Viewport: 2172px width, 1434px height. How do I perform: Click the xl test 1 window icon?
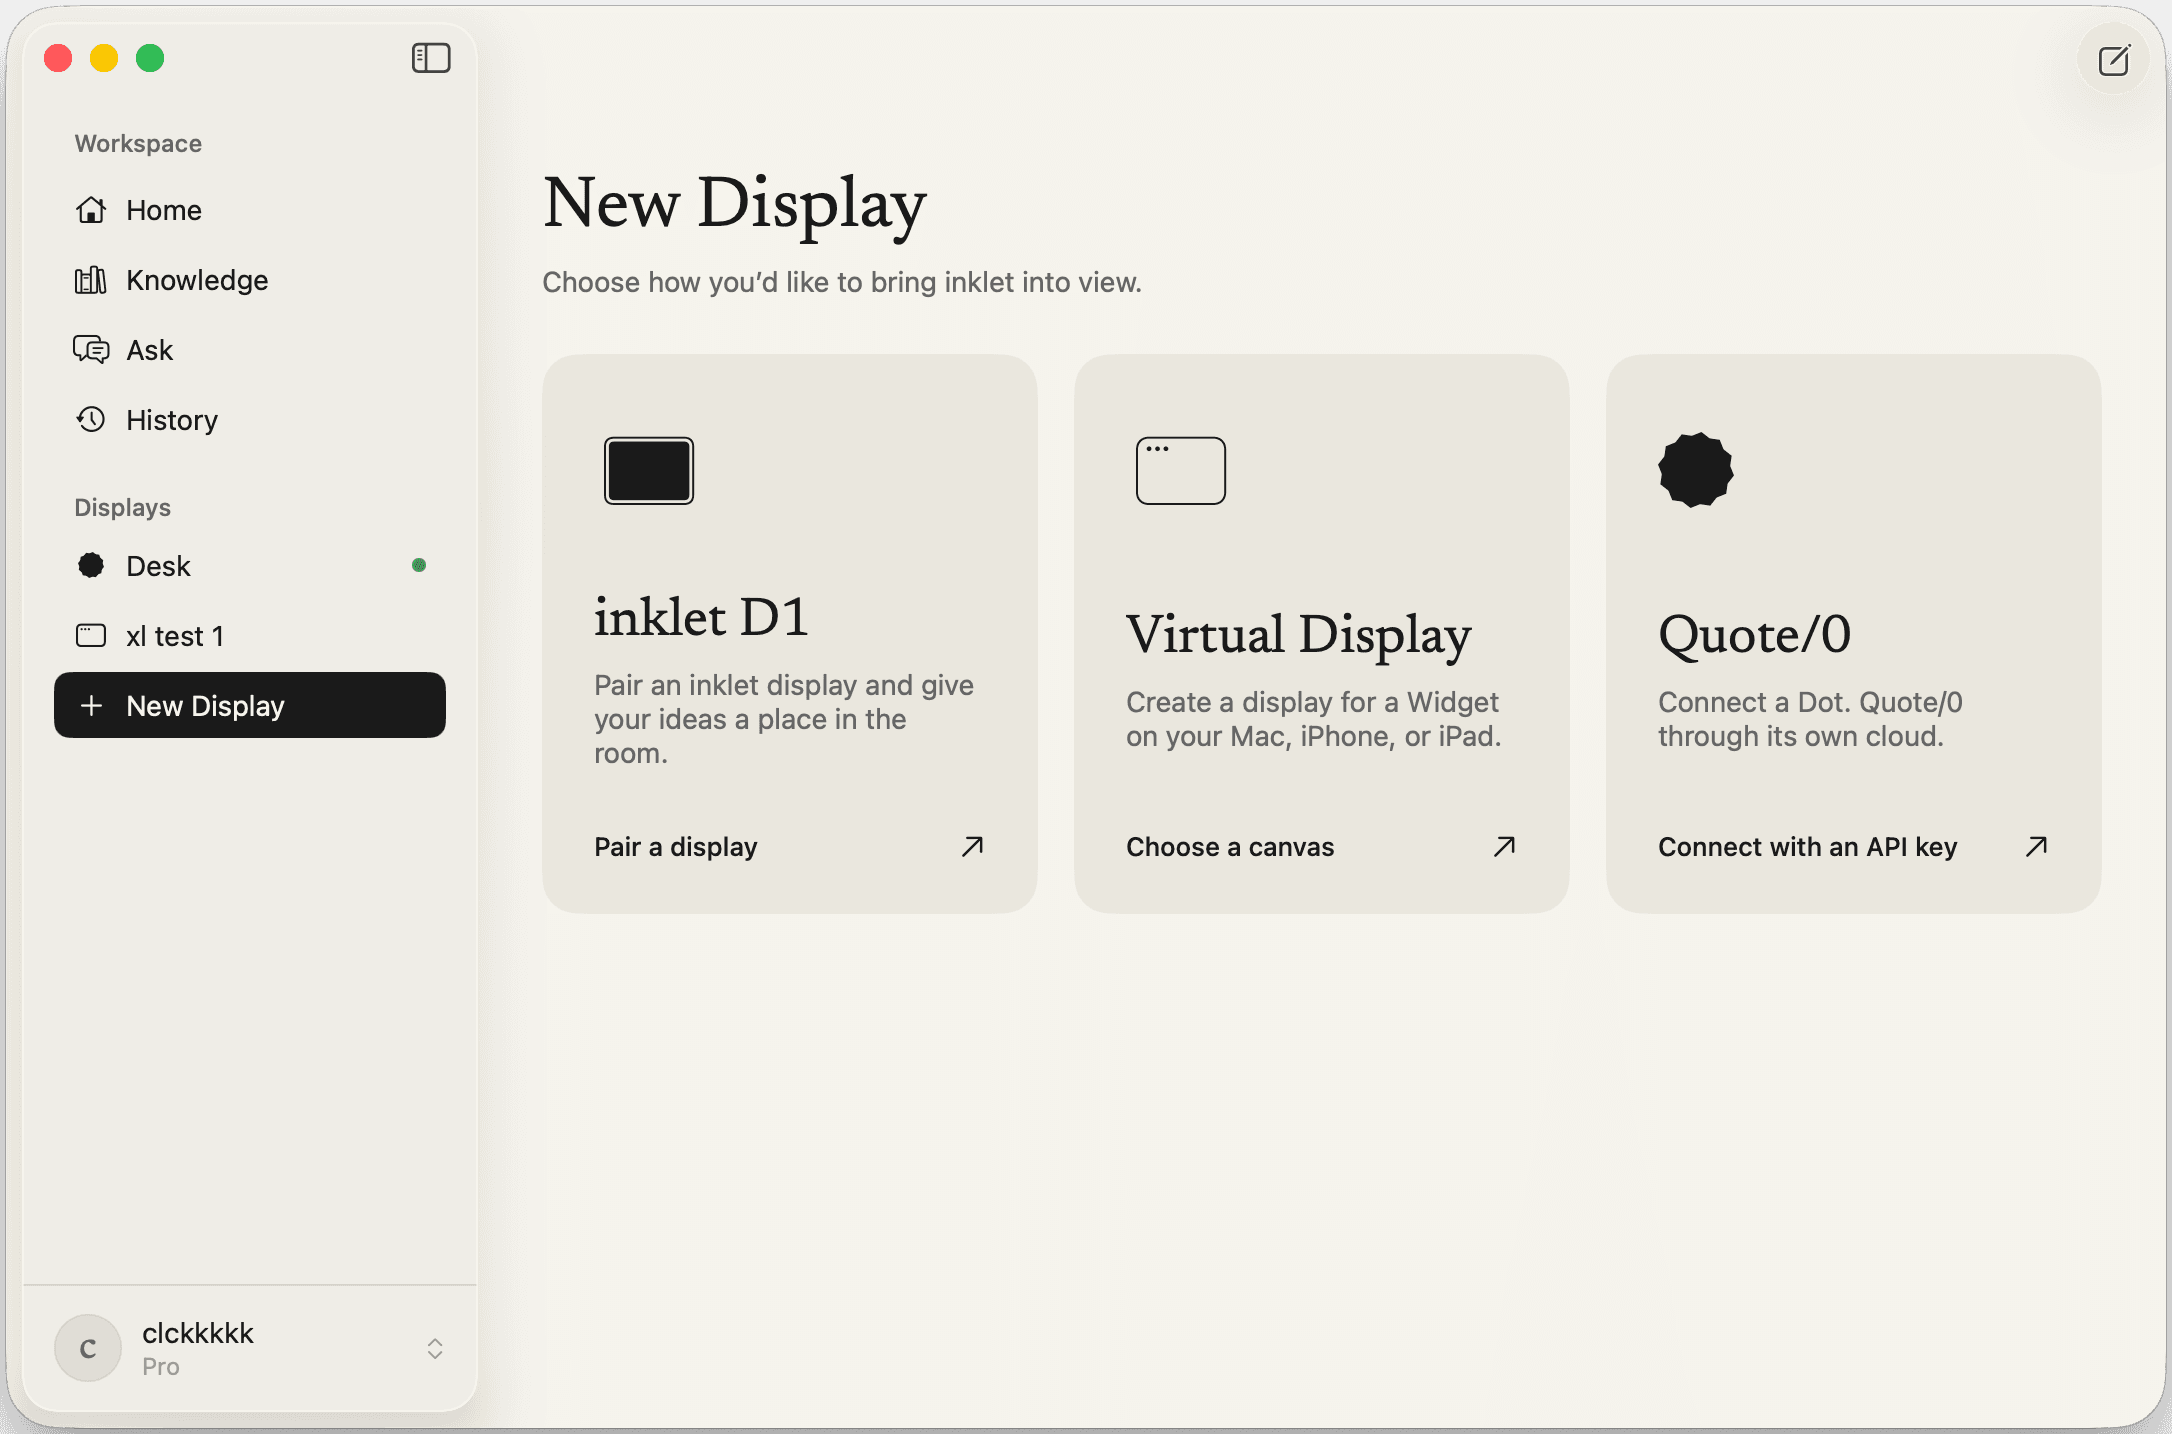coord(91,635)
